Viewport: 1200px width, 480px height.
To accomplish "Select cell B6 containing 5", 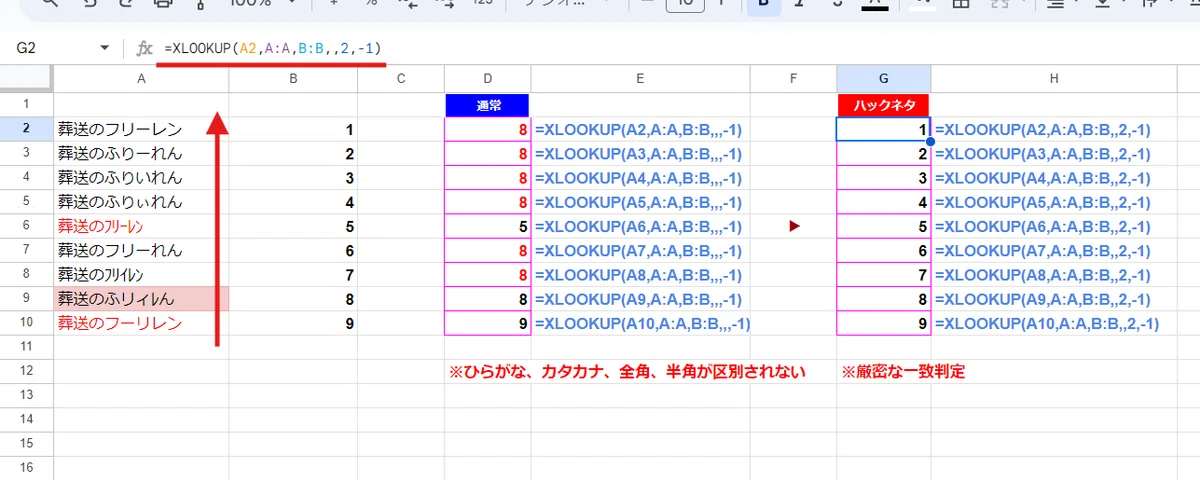I will [293, 226].
